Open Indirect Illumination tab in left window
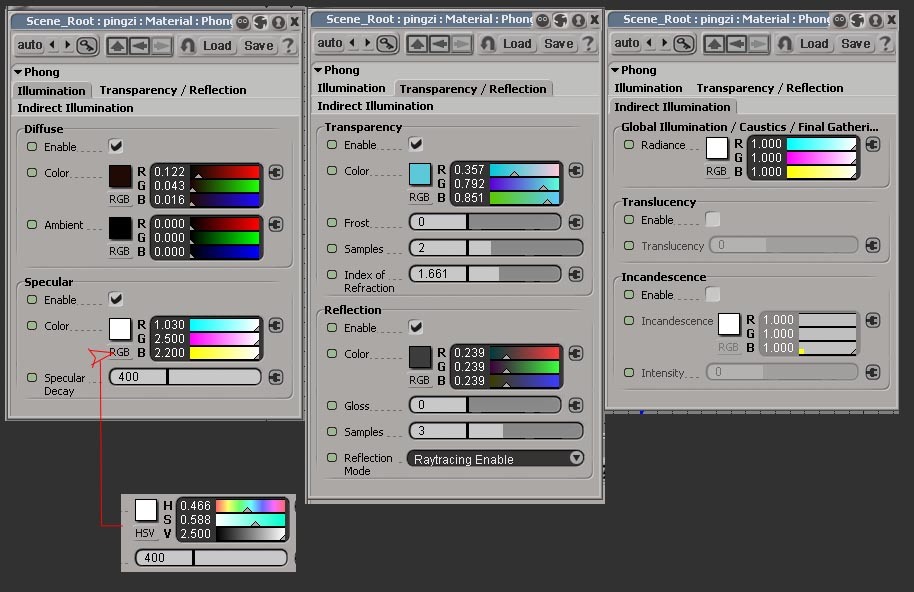The image size is (914, 592). pos(75,108)
